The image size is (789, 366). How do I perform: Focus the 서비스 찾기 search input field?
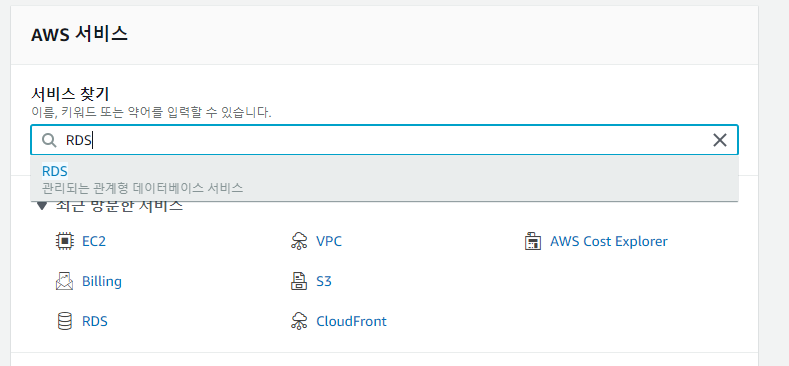click(384, 140)
